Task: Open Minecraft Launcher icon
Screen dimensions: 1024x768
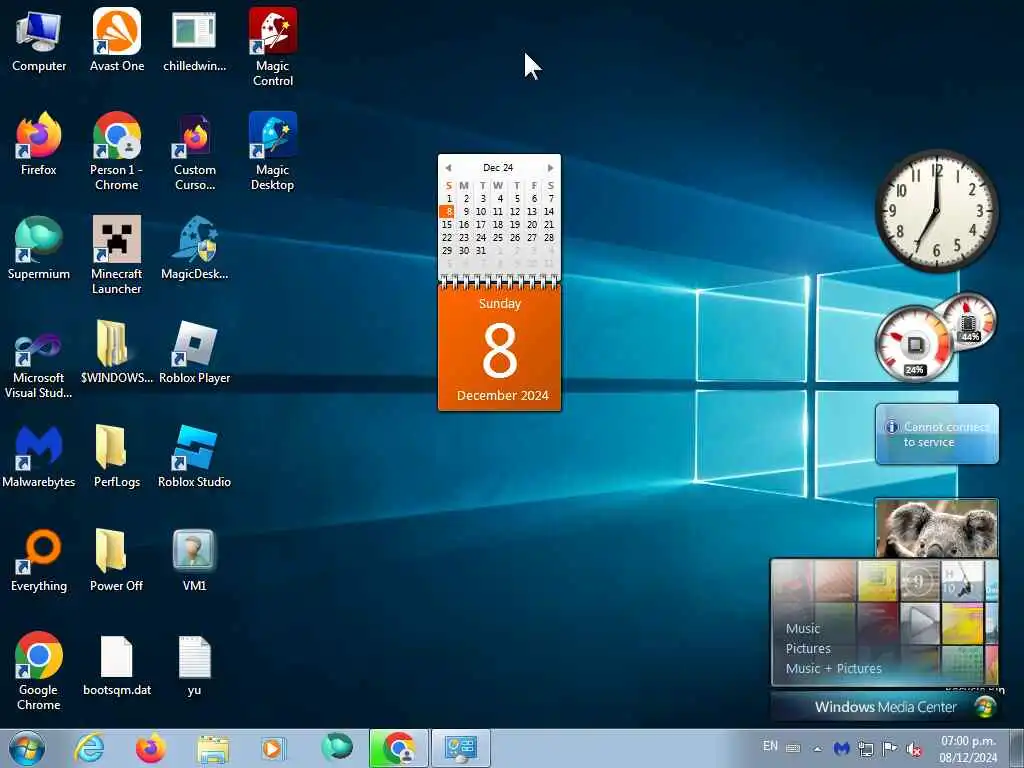Action: click(117, 255)
